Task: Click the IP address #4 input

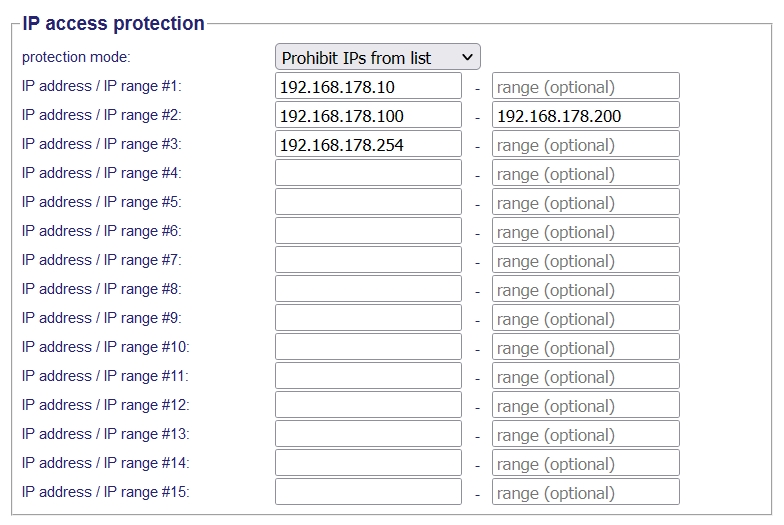Action: [x=368, y=174]
